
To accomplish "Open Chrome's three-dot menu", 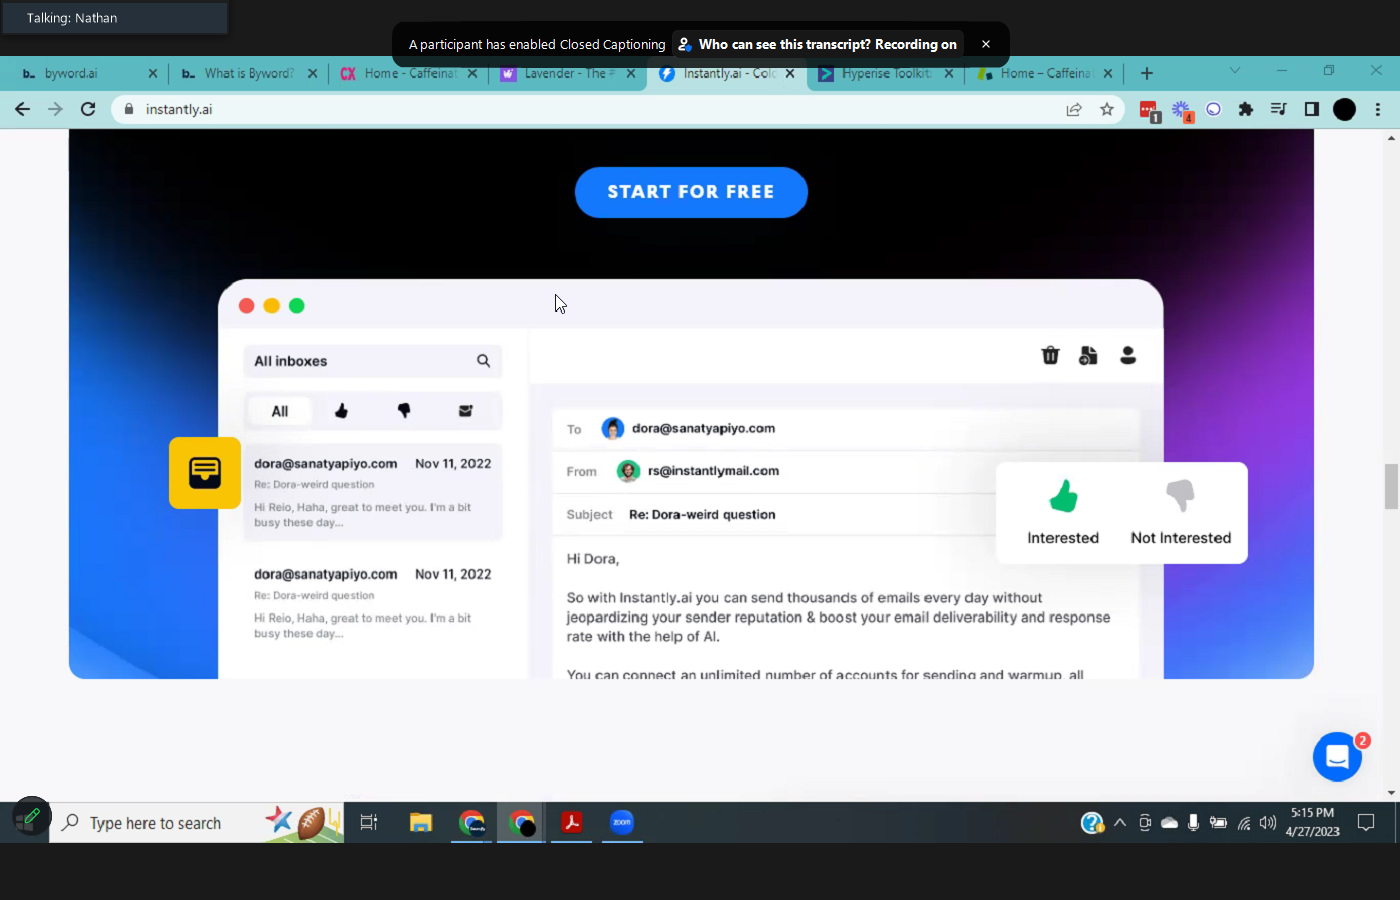I will click(1377, 109).
